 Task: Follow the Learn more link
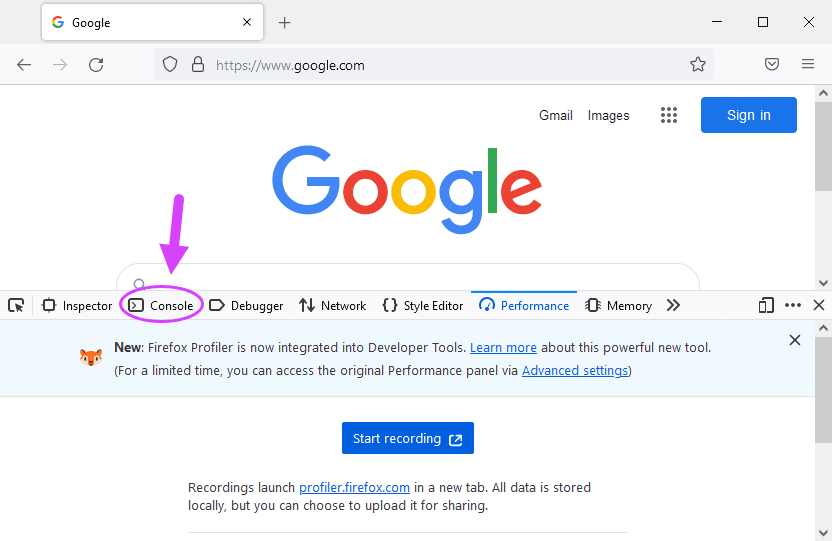pyautogui.click(x=503, y=348)
